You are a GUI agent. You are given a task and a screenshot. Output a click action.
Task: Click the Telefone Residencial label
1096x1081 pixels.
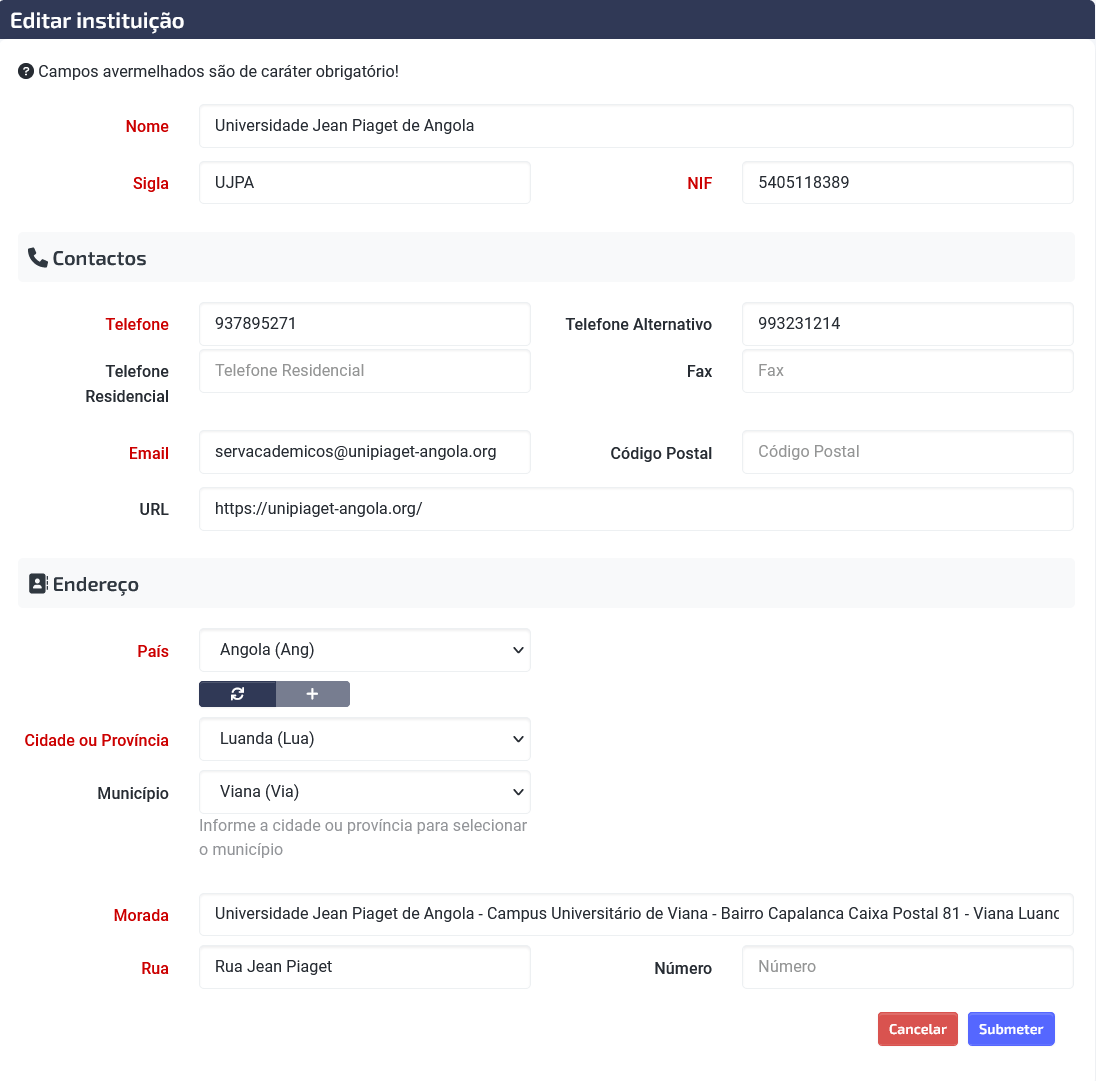127,384
